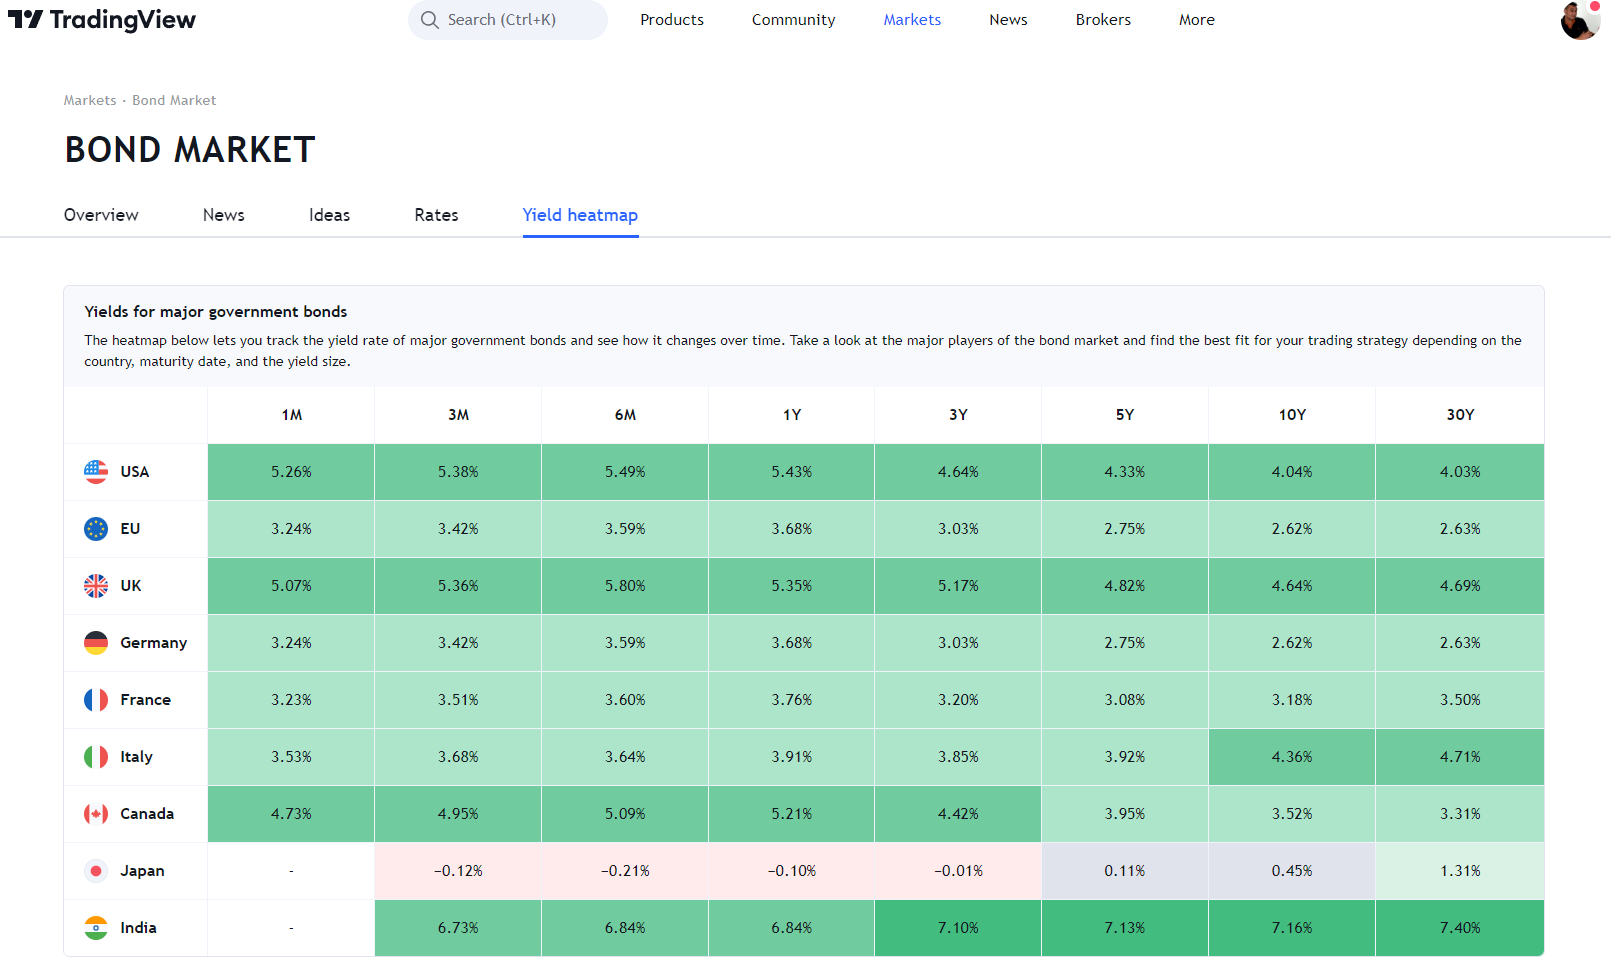Click the USA flag icon

click(x=95, y=471)
